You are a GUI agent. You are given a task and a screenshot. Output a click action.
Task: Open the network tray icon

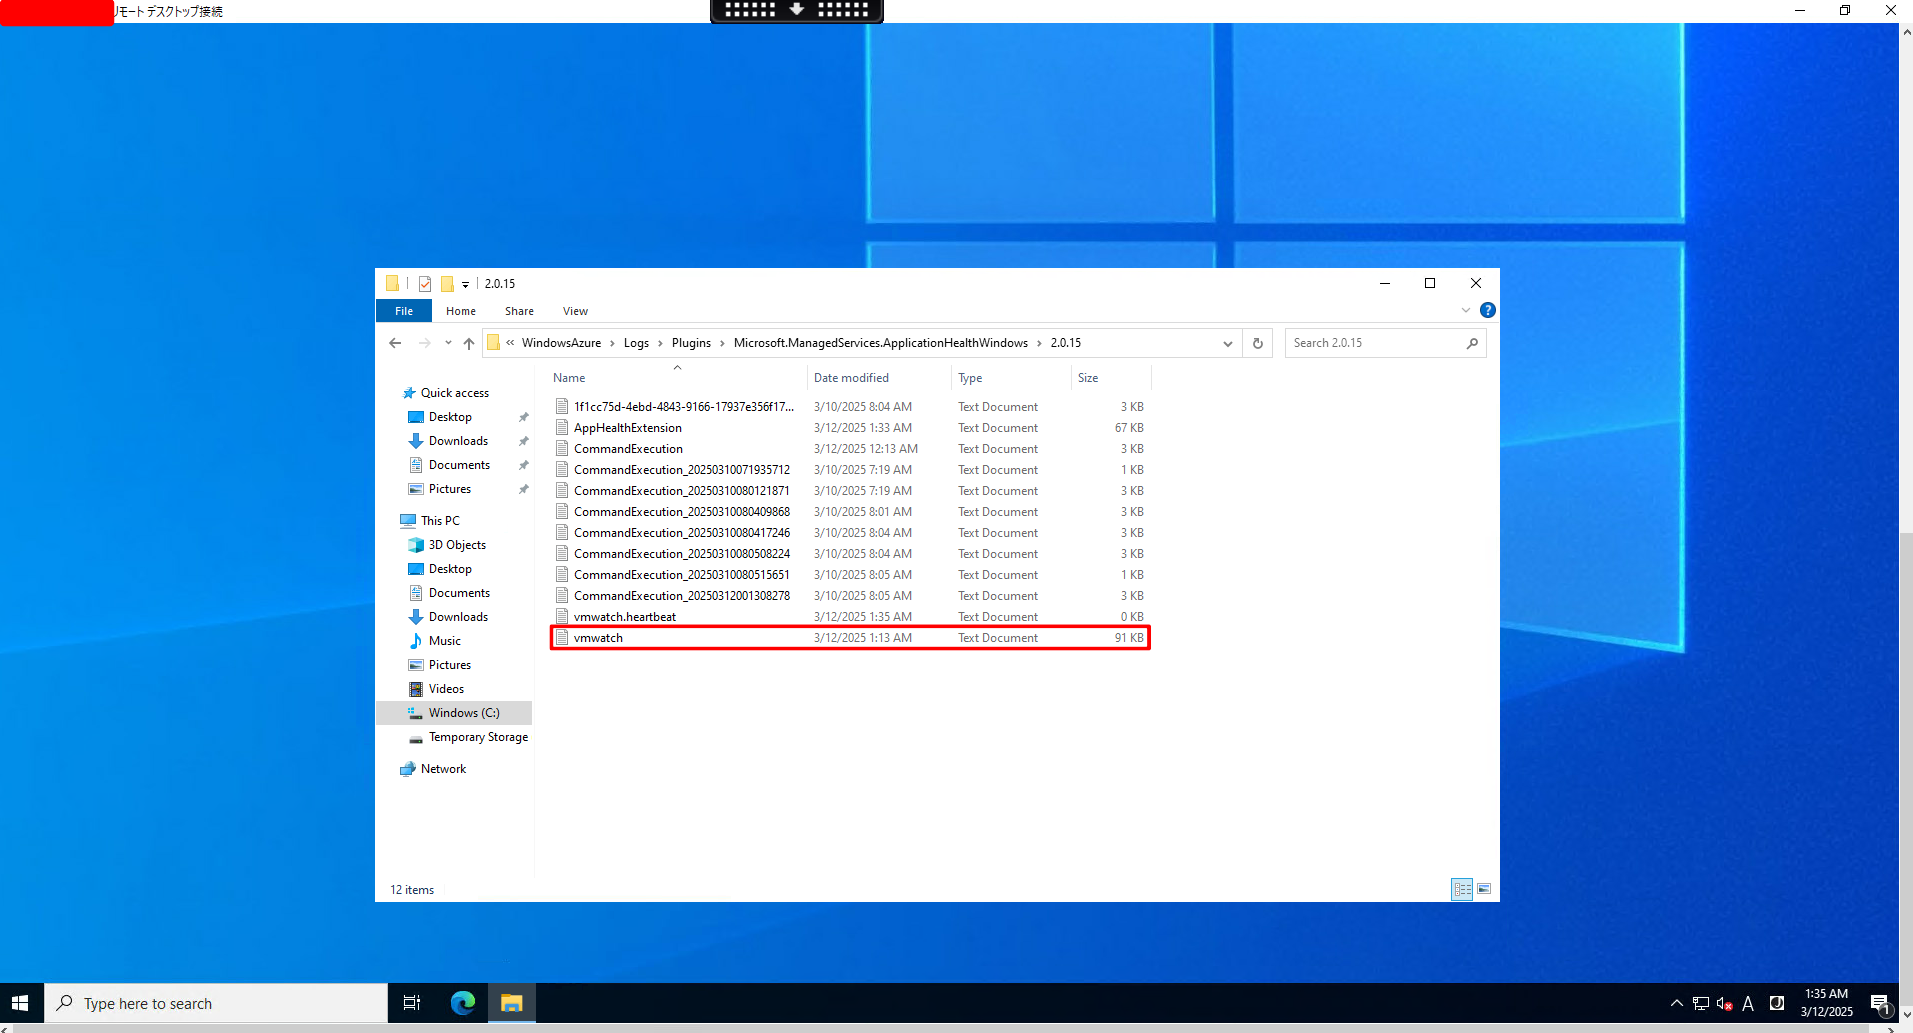click(x=1701, y=1003)
